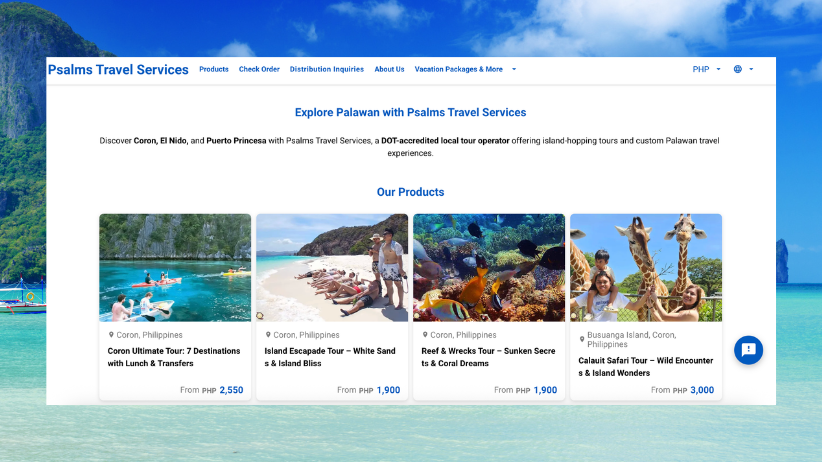Select the giraffe safari thumbnail
The image size is (822, 462).
pyautogui.click(x=646, y=267)
